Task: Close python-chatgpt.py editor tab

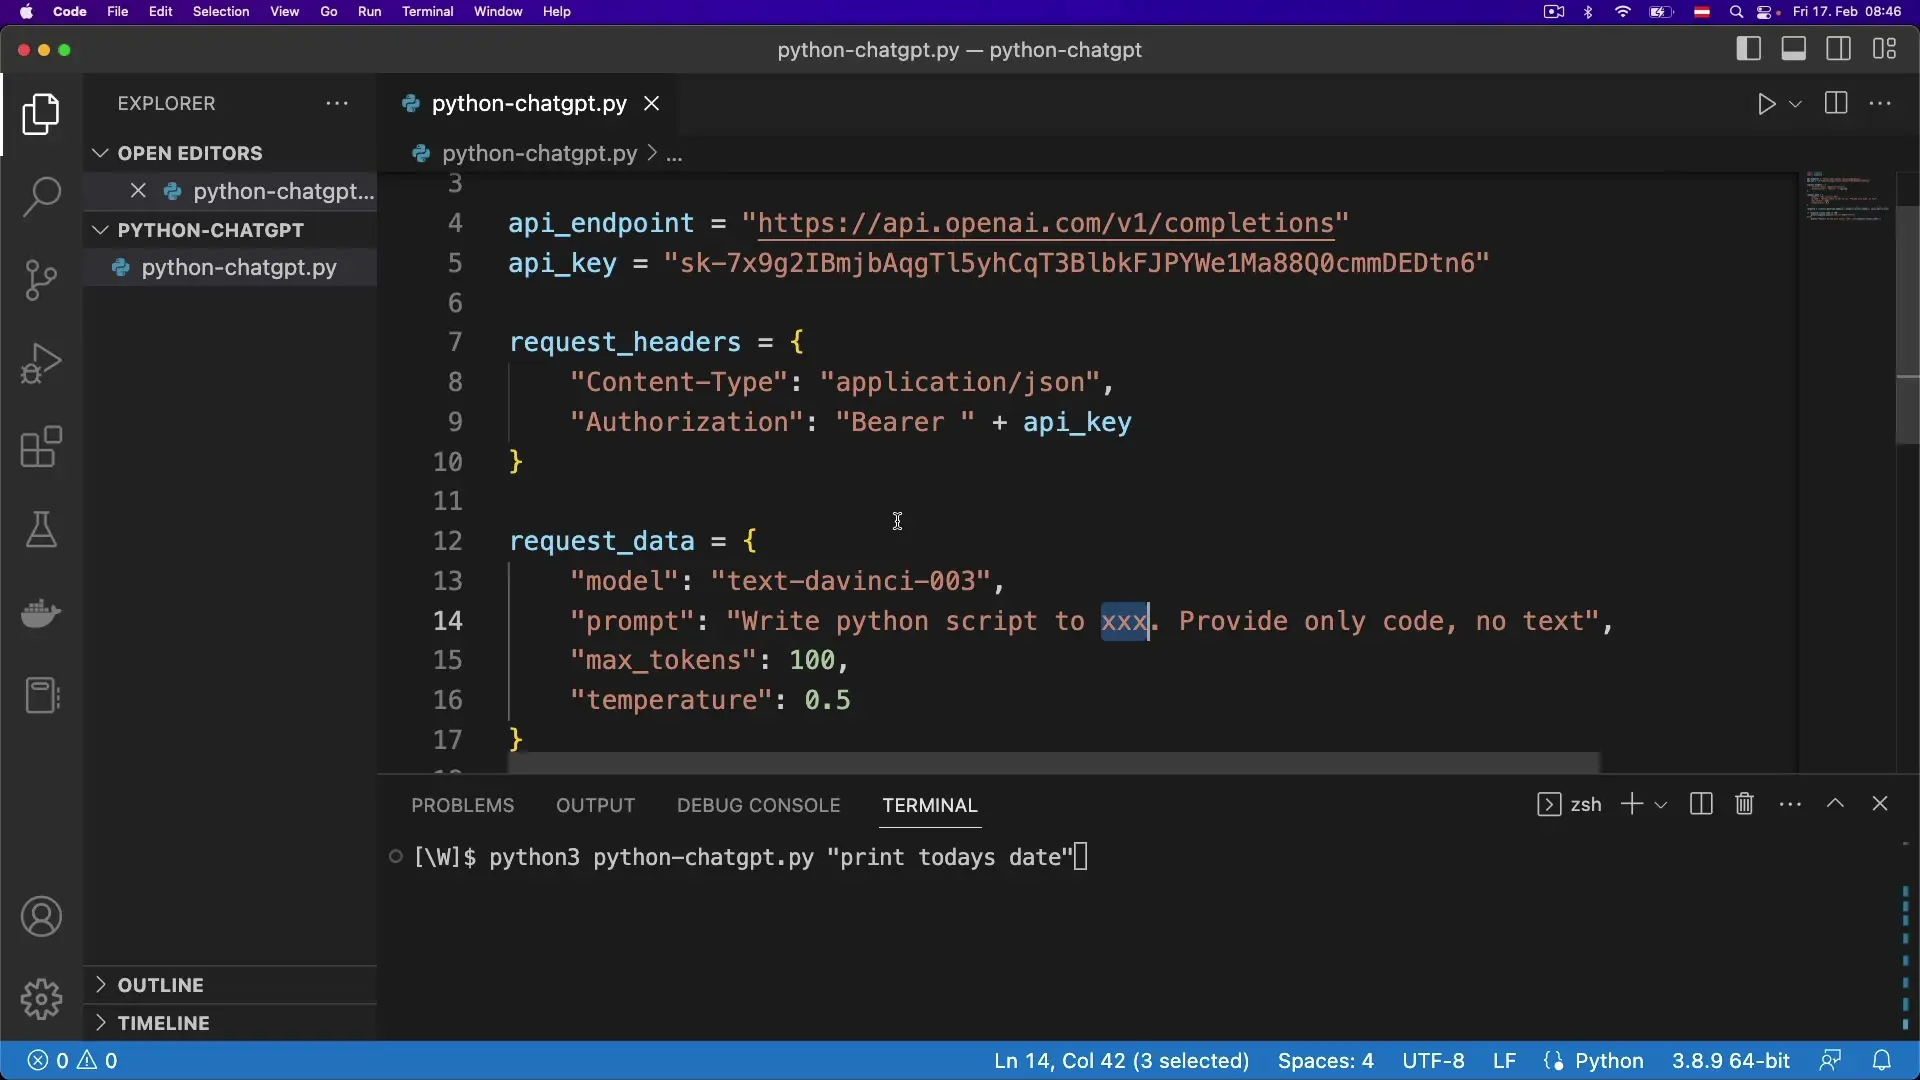Action: (651, 103)
